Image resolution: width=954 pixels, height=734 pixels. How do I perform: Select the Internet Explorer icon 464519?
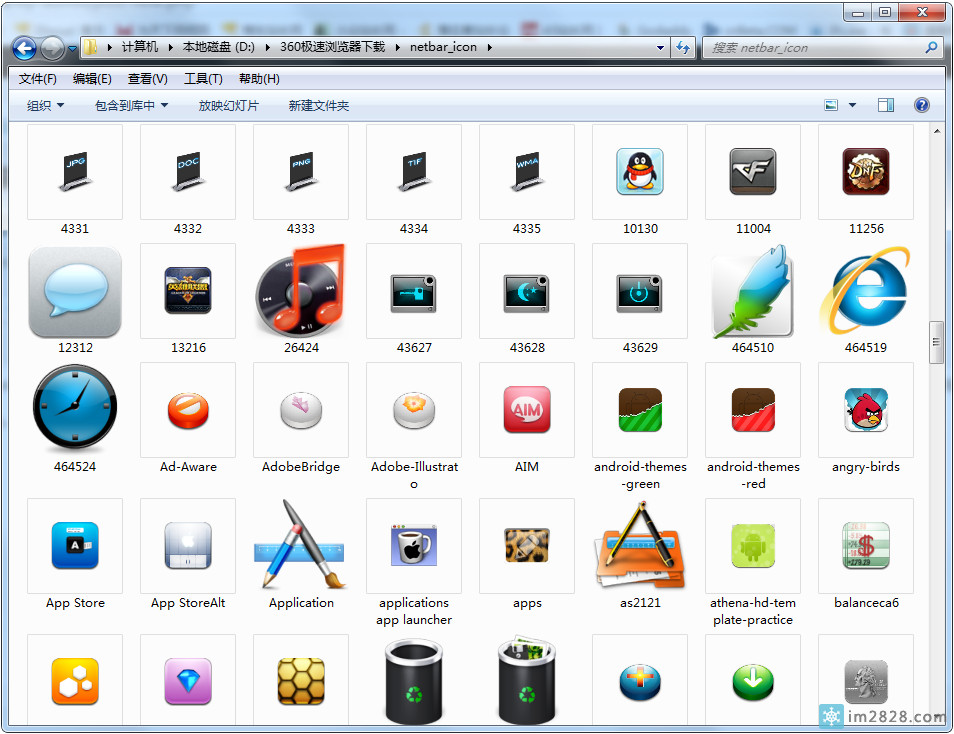pyautogui.click(x=865, y=291)
